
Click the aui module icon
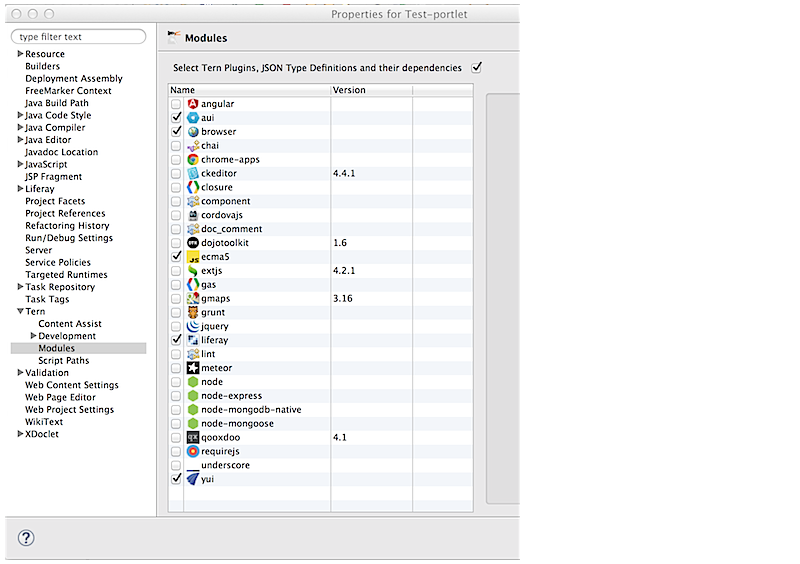tap(193, 117)
